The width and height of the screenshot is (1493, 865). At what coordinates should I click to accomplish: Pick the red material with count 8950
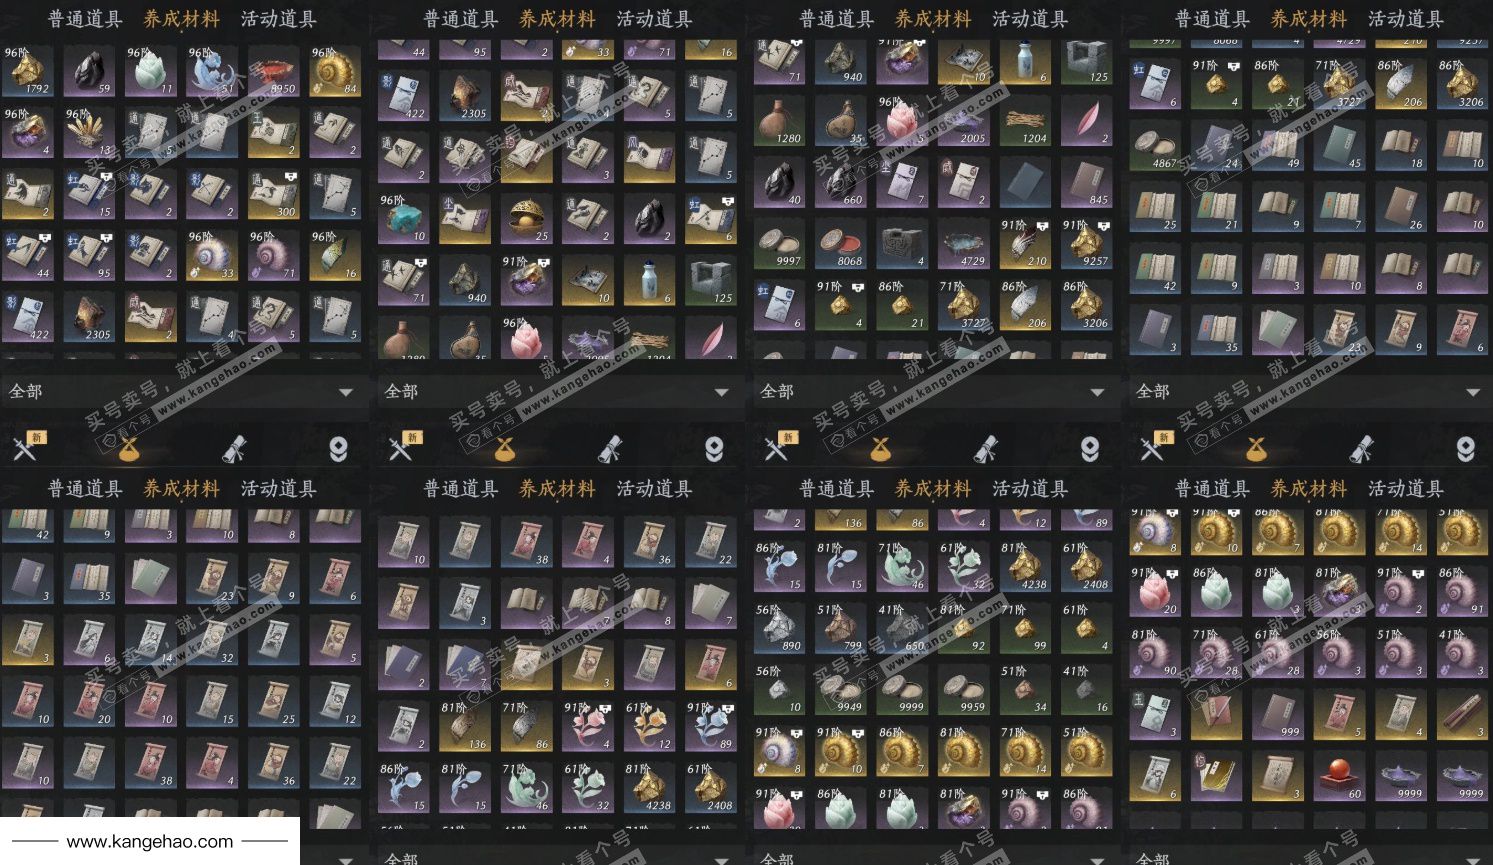274,70
